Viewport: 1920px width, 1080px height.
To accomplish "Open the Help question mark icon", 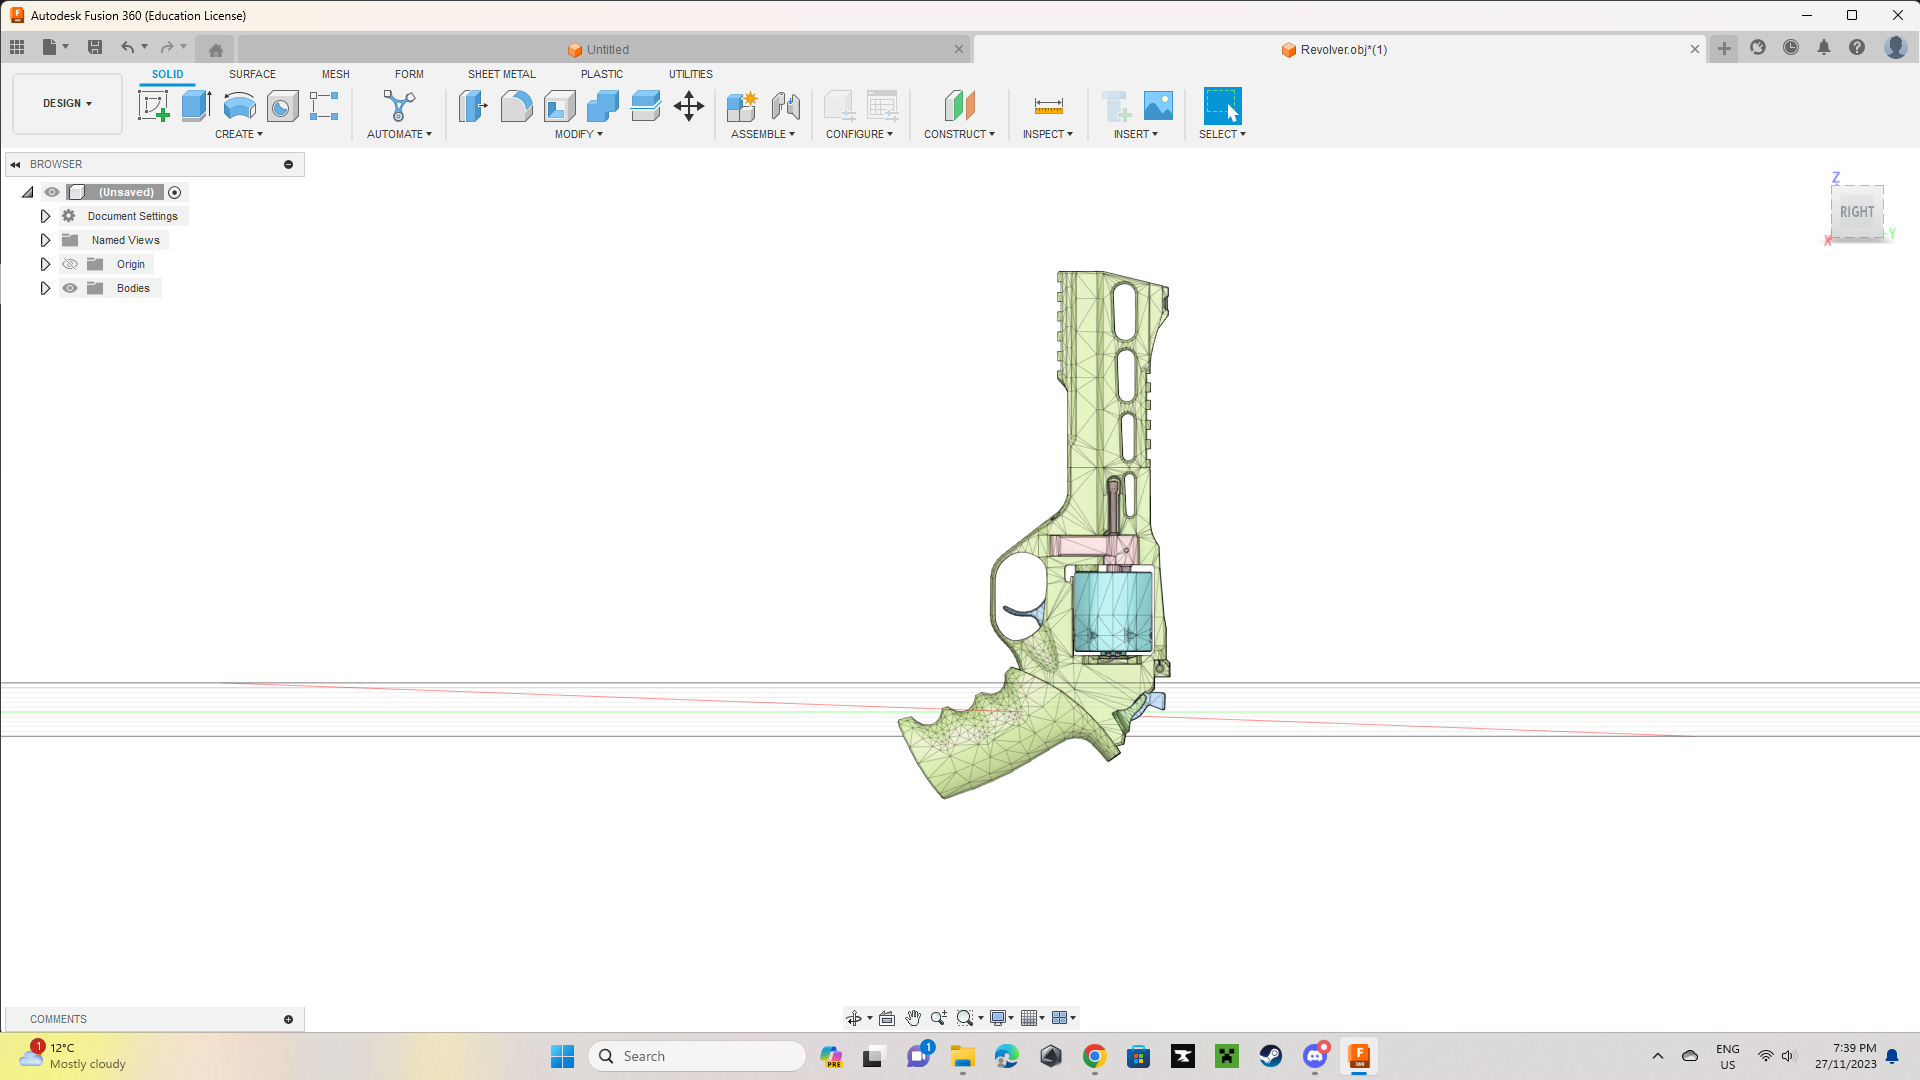I will (x=1857, y=47).
